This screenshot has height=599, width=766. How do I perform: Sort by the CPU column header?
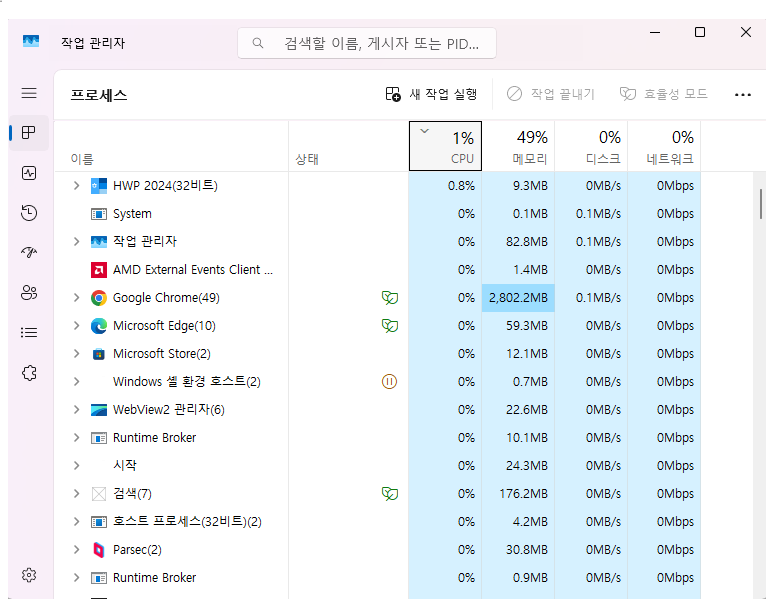pos(445,146)
